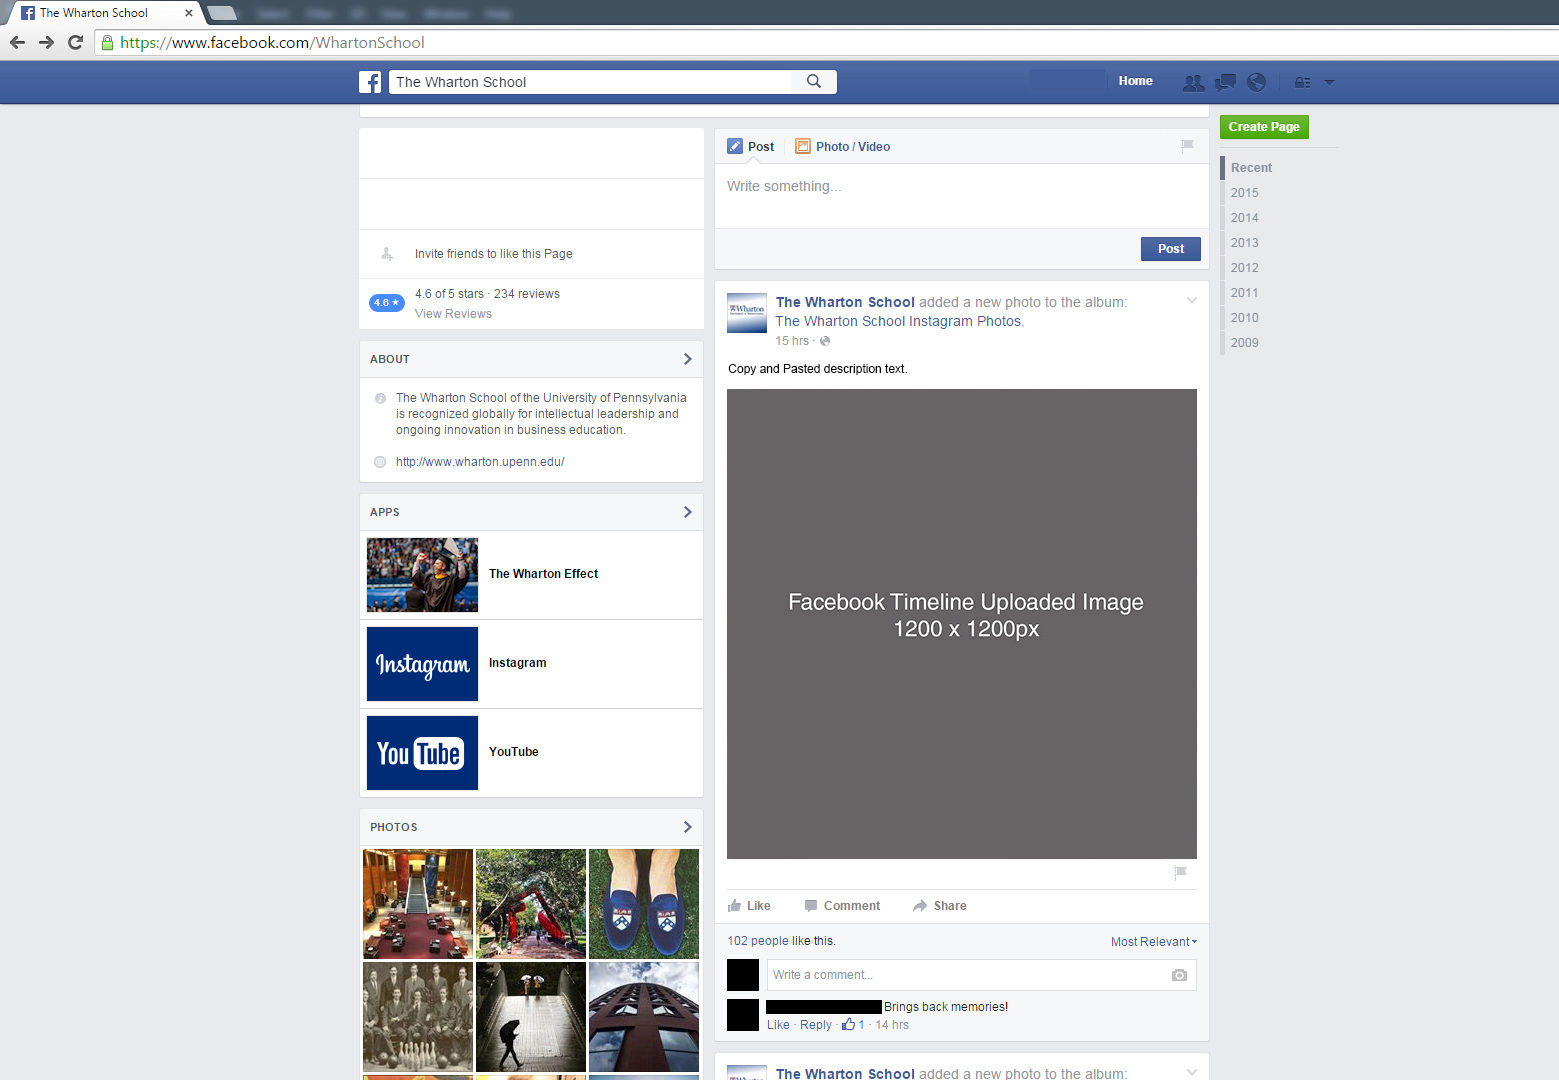Reload the browser page
This screenshot has height=1080, width=1559.
pyautogui.click(x=75, y=42)
